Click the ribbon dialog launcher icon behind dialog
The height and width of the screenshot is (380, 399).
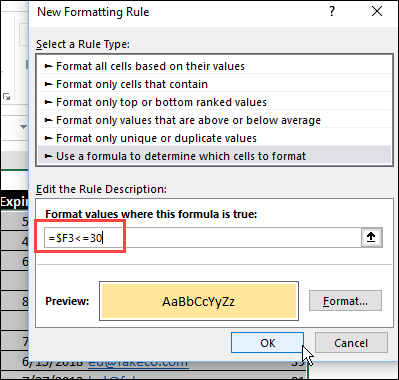[7, 97]
